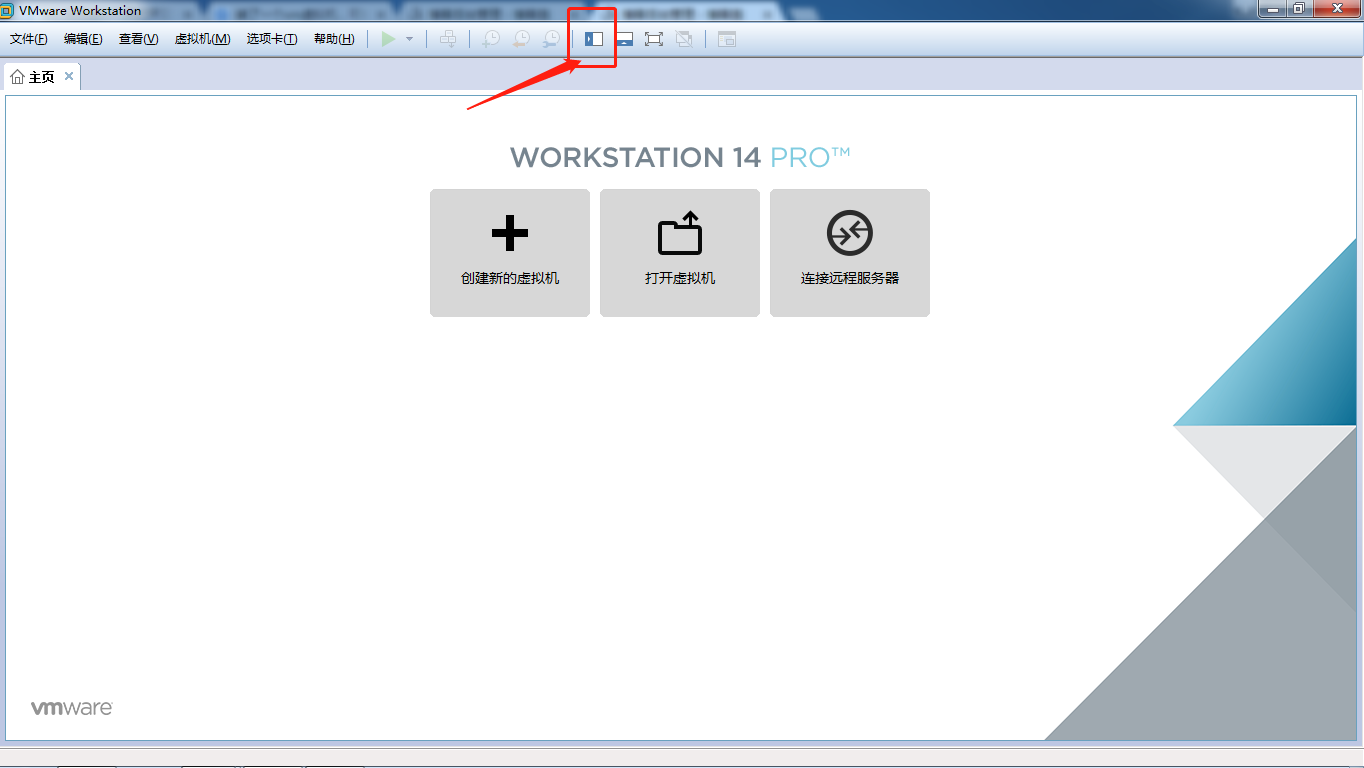Image resolution: width=1364 pixels, height=768 pixels.
Task: Toggle the thumbnail bar view icon
Action: pos(624,39)
